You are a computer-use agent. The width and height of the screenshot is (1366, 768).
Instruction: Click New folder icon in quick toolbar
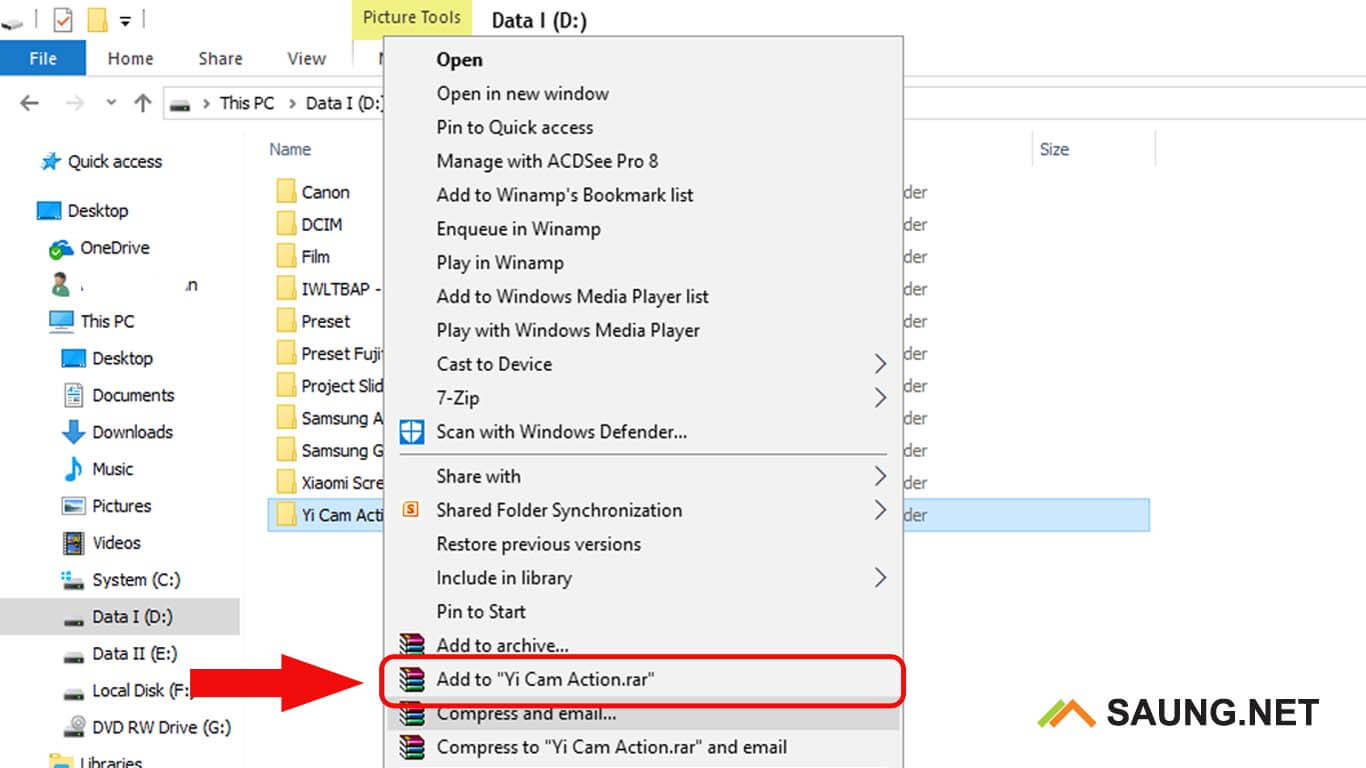click(97, 19)
